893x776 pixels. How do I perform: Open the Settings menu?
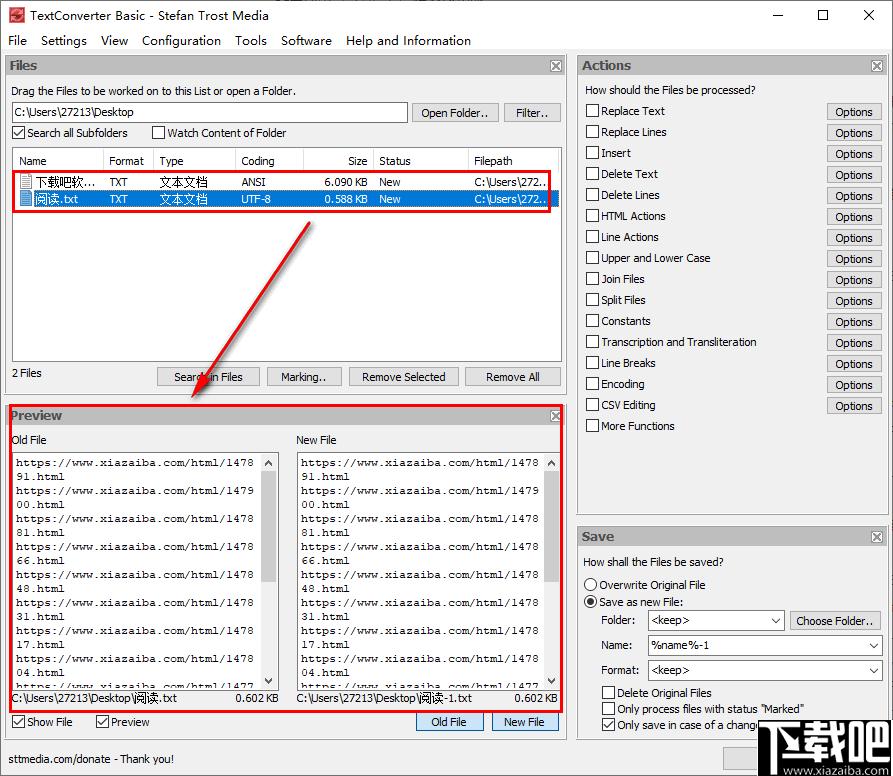point(64,40)
